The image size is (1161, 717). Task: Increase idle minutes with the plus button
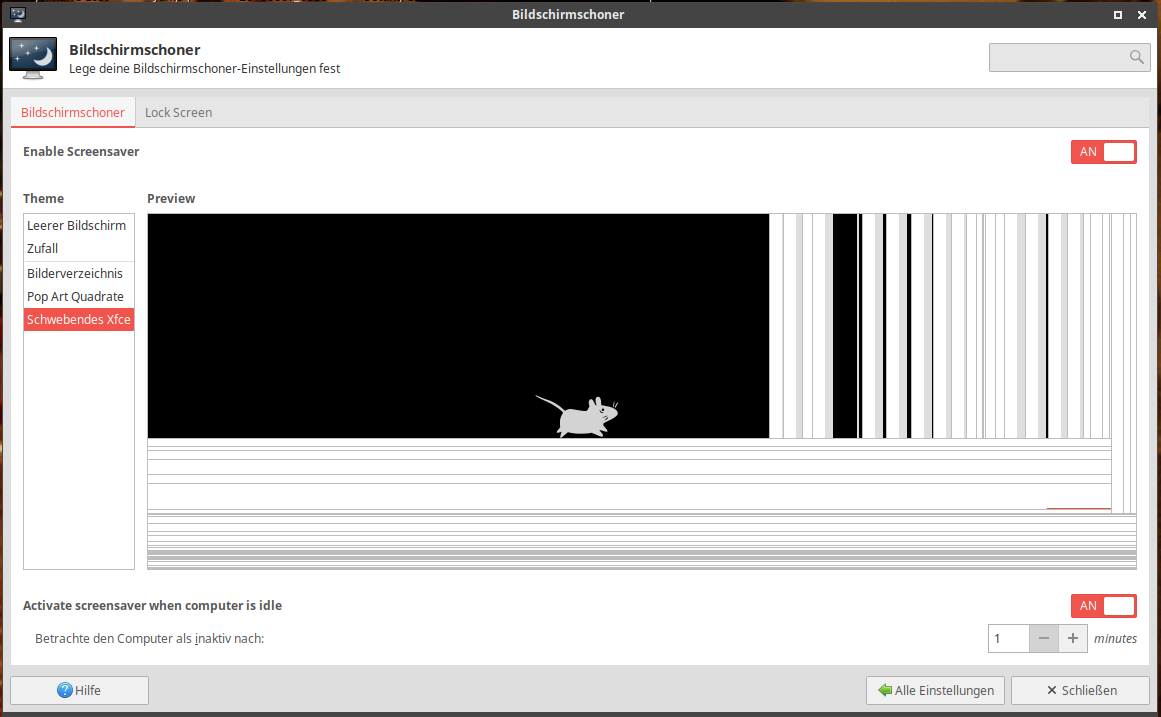coord(1073,638)
